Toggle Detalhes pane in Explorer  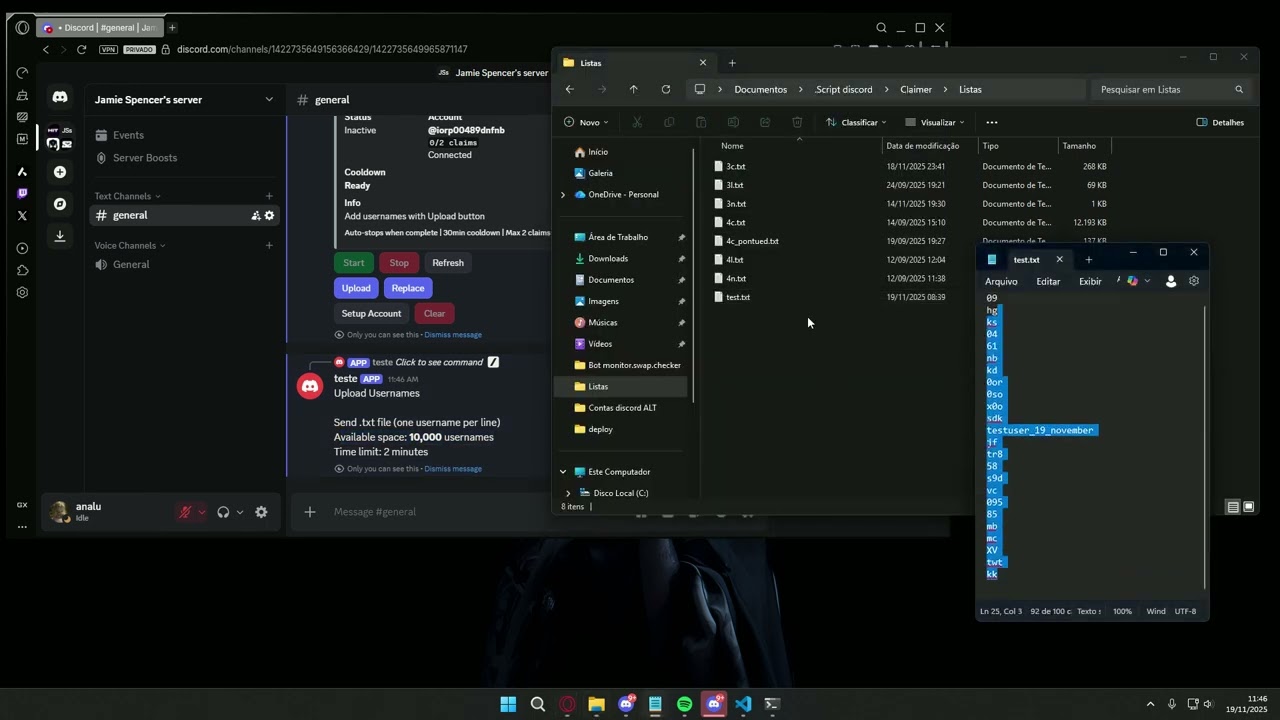tap(1220, 122)
